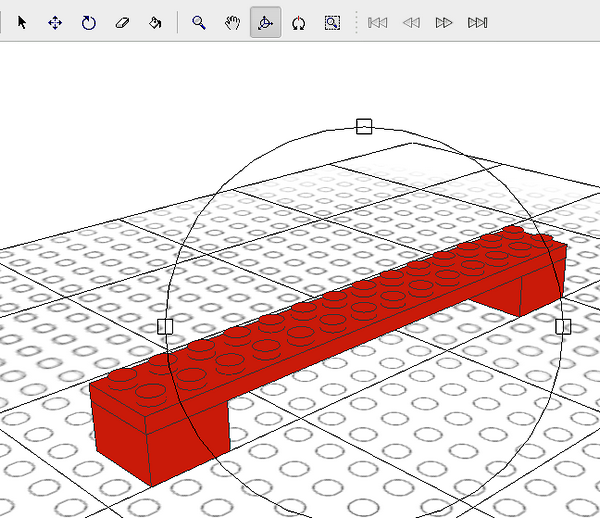This screenshot has width=600, height=518.
Task: Choose the Zoom magnifier tool
Action: pyautogui.click(x=199, y=23)
